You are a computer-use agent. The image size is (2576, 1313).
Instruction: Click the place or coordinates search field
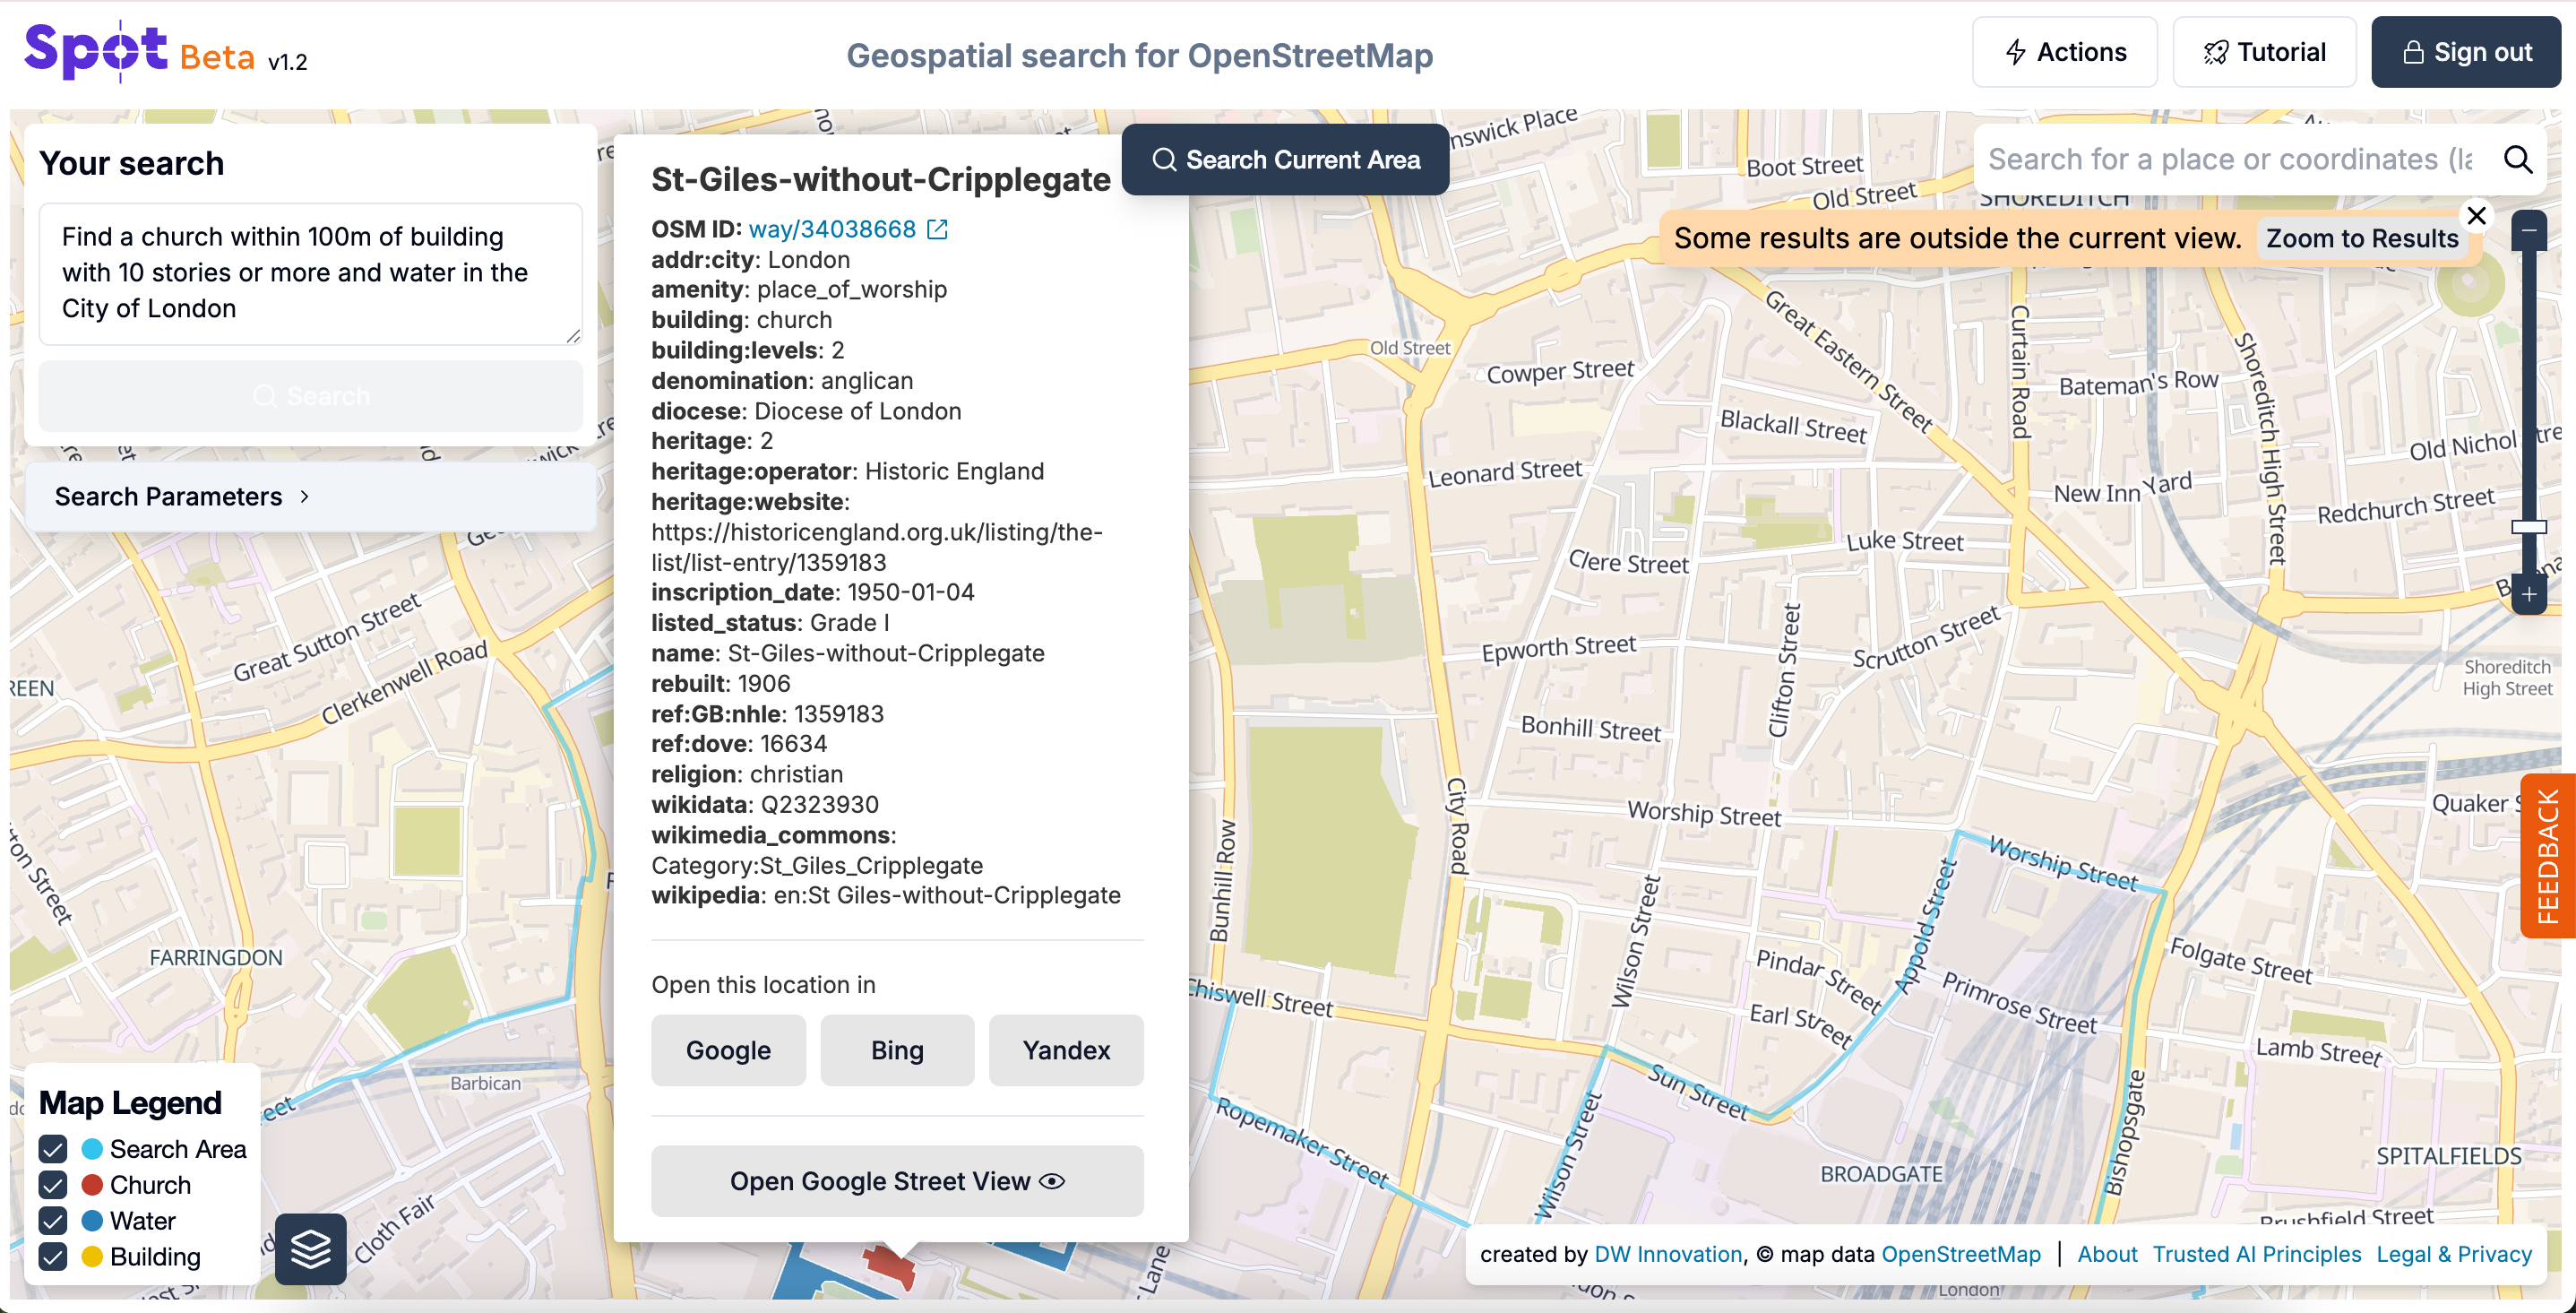[x=2230, y=160]
